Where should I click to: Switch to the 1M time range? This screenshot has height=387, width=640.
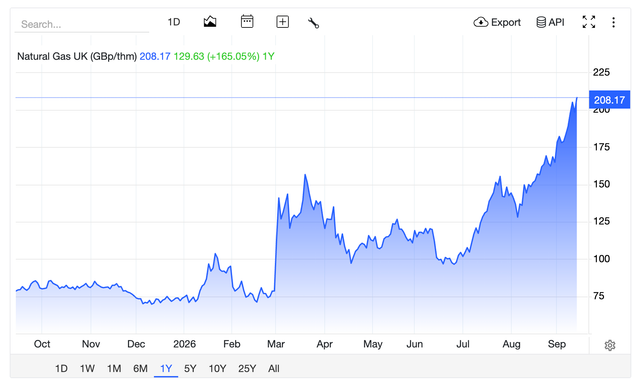pyautogui.click(x=114, y=369)
